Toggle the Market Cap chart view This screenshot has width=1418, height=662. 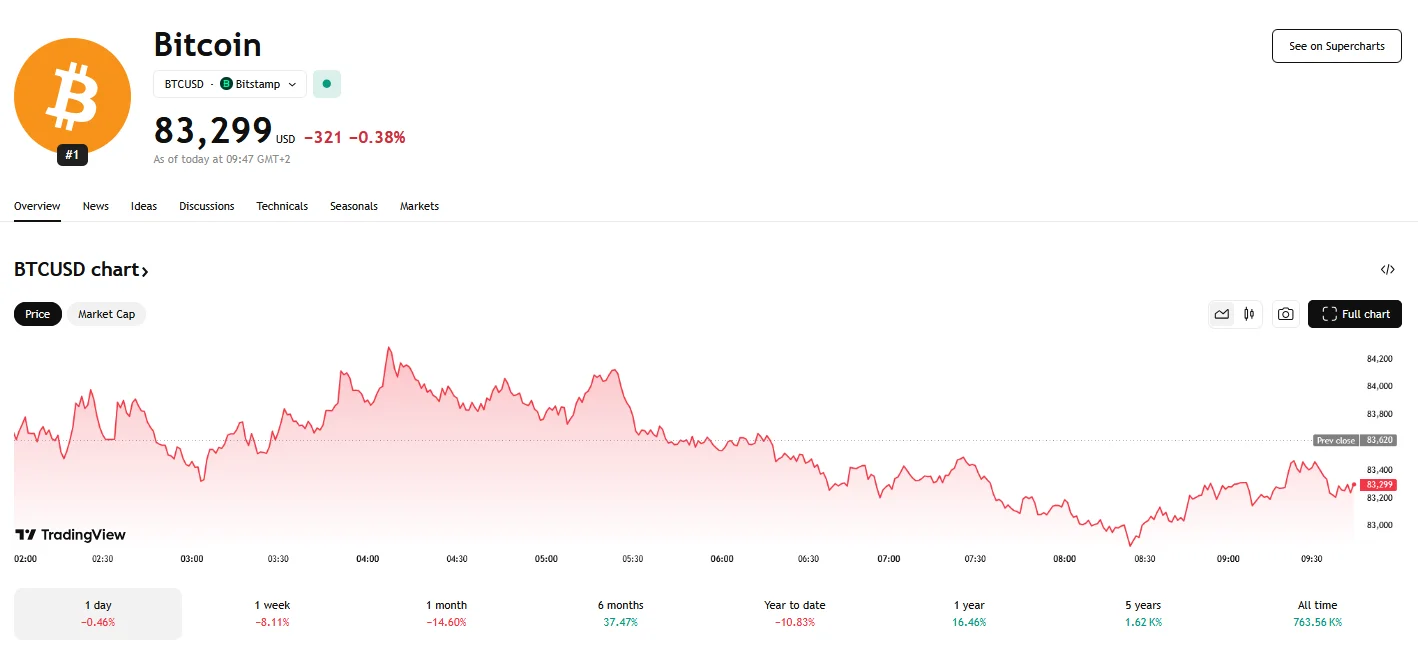(106, 314)
